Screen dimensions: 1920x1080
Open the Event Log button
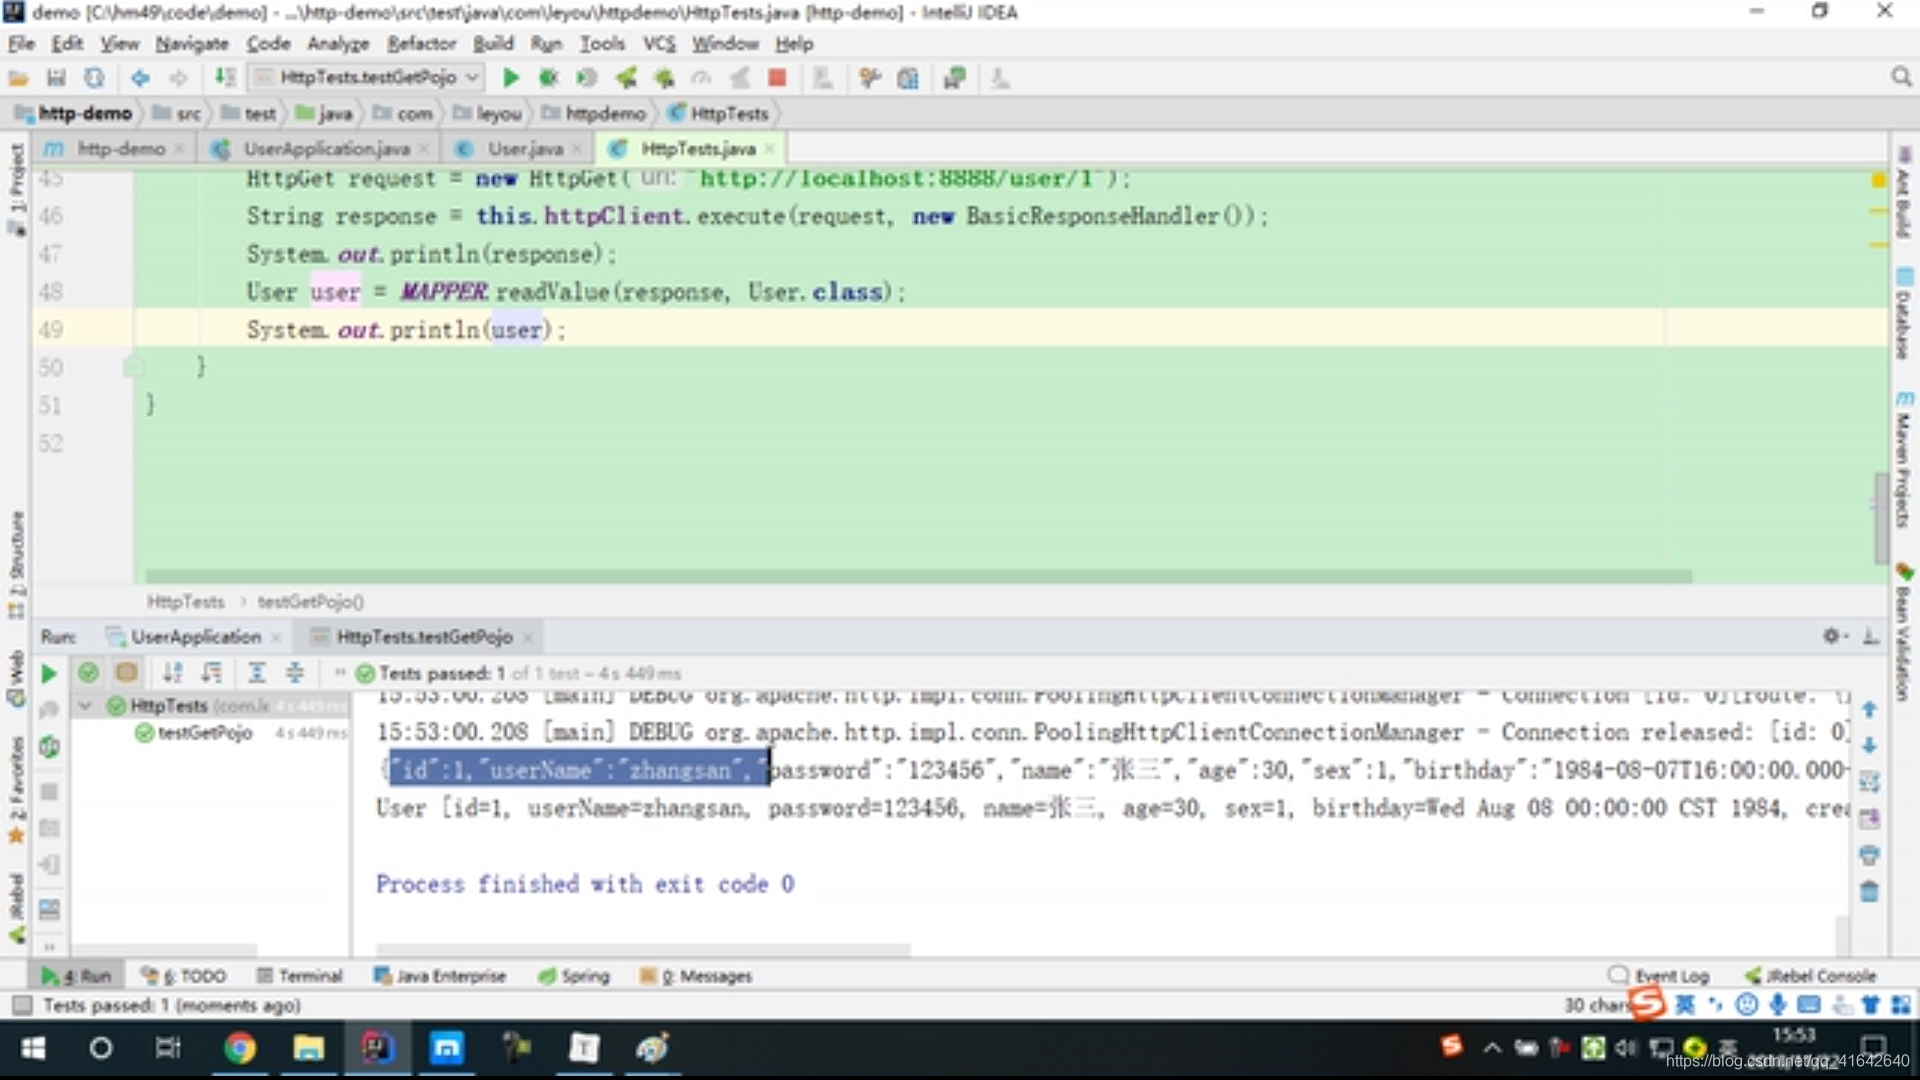pyautogui.click(x=1660, y=975)
